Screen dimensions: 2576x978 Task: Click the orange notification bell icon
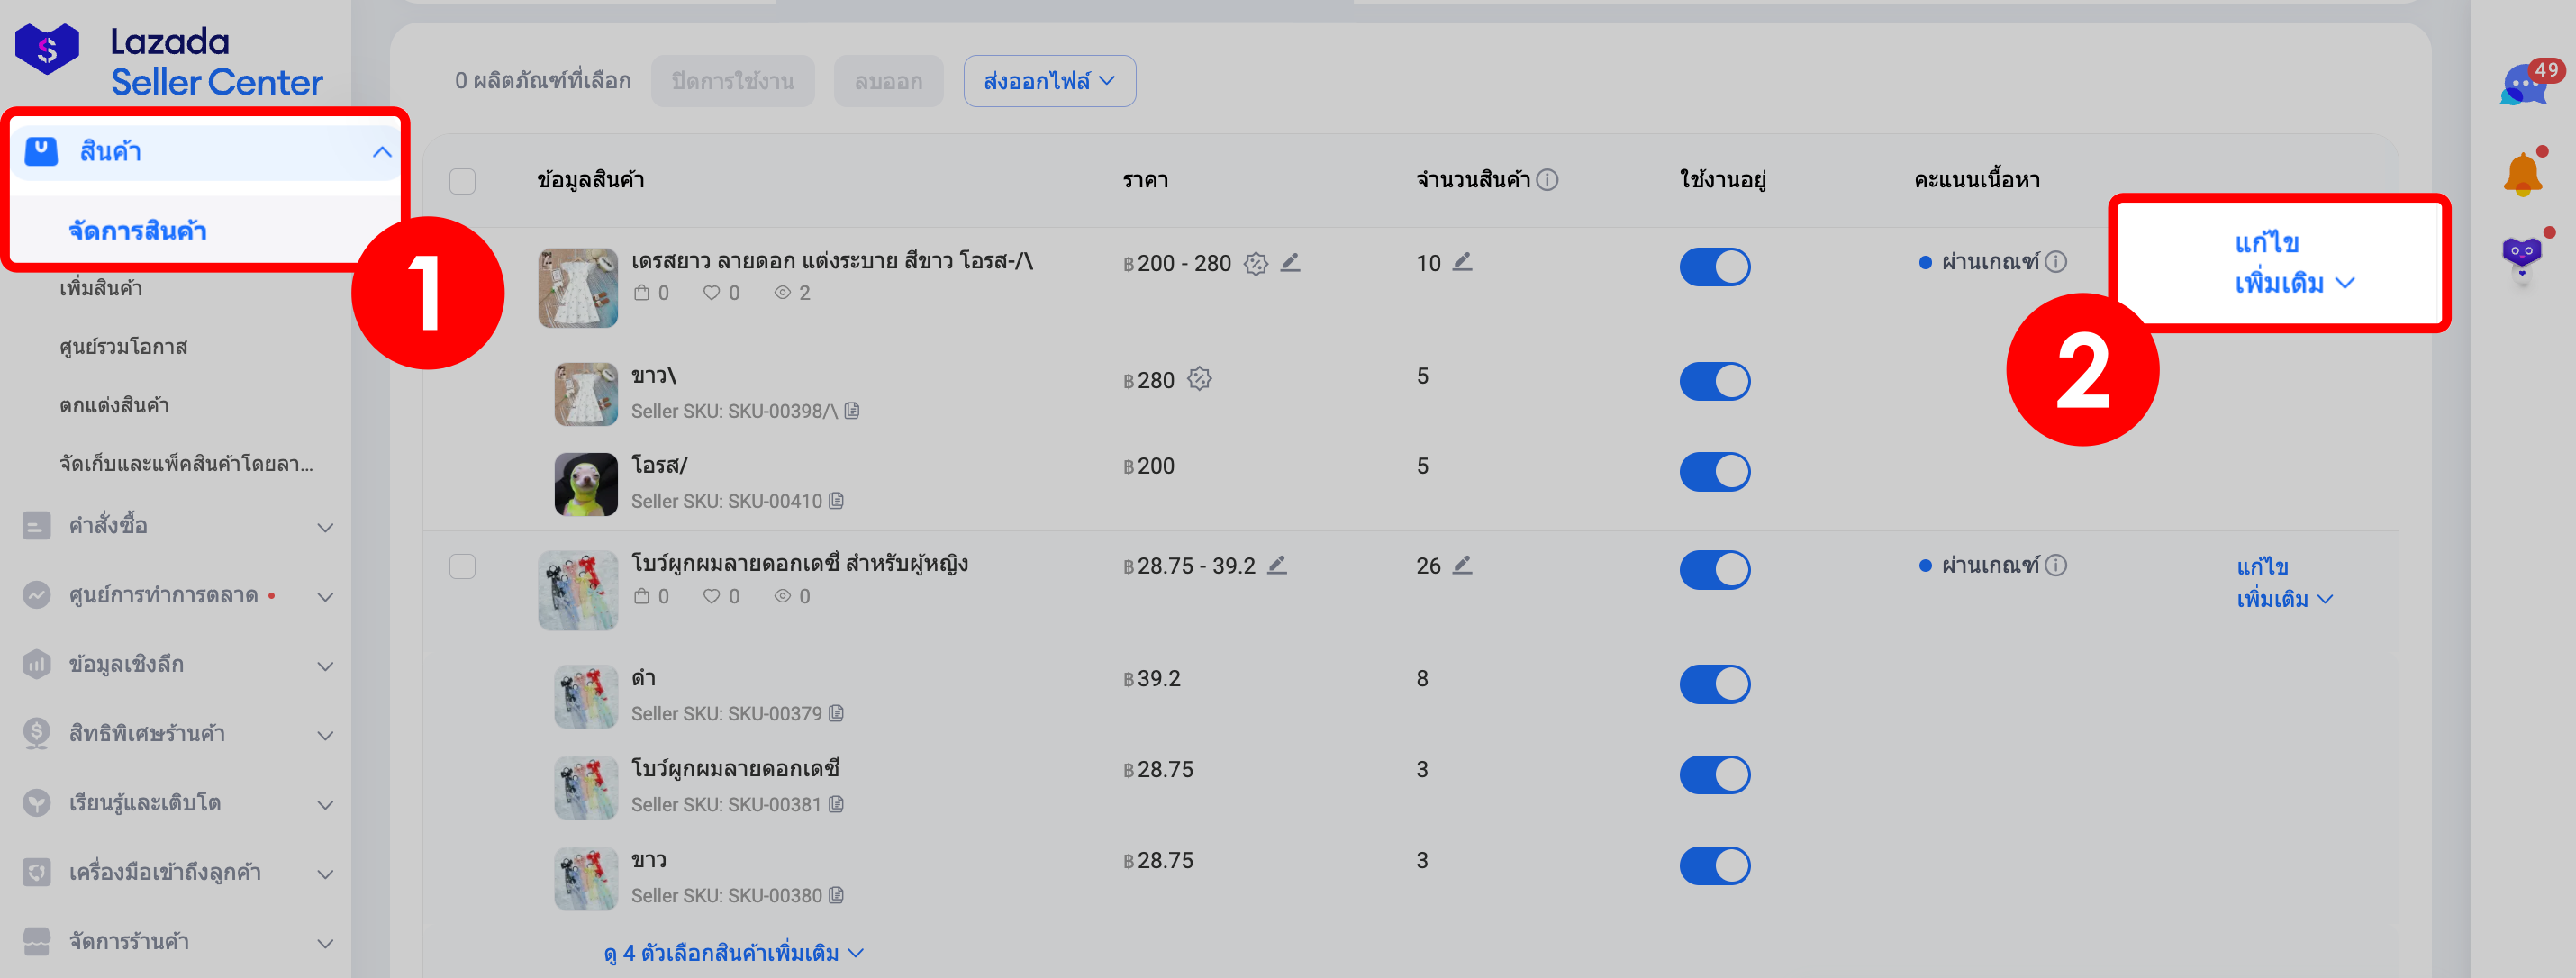pyautogui.click(x=2522, y=174)
